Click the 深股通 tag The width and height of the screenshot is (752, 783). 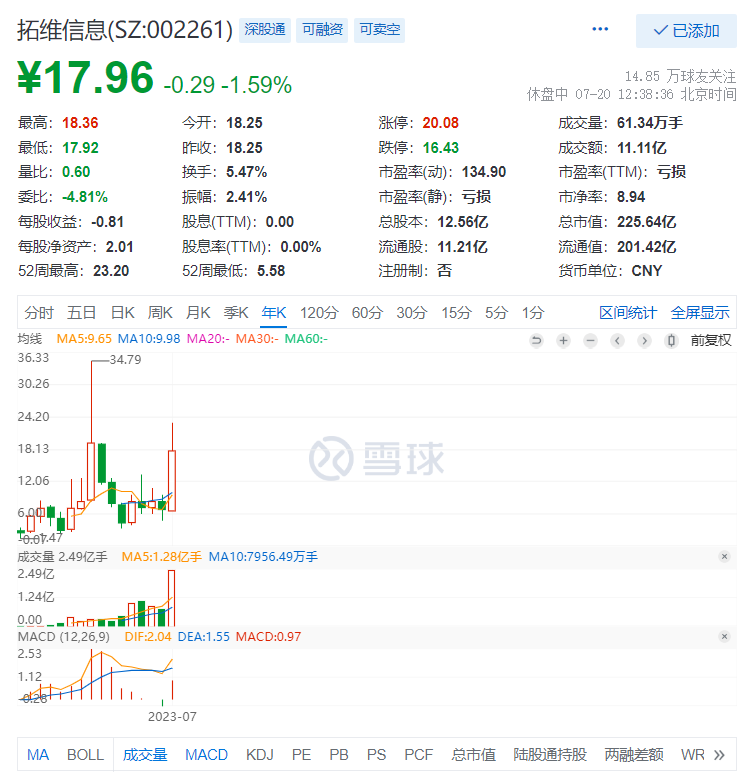pyautogui.click(x=265, y=30)
